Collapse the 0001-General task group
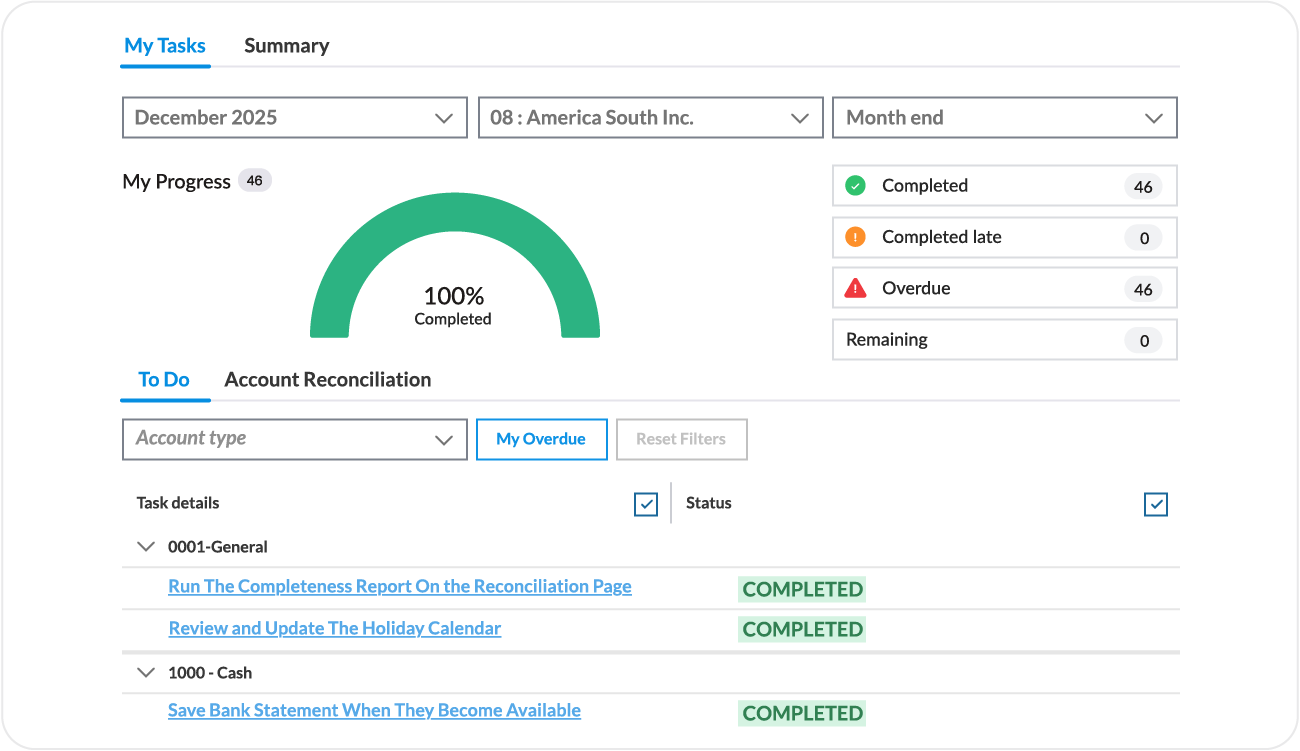1300x751 pixels. (x=146, y=547)
